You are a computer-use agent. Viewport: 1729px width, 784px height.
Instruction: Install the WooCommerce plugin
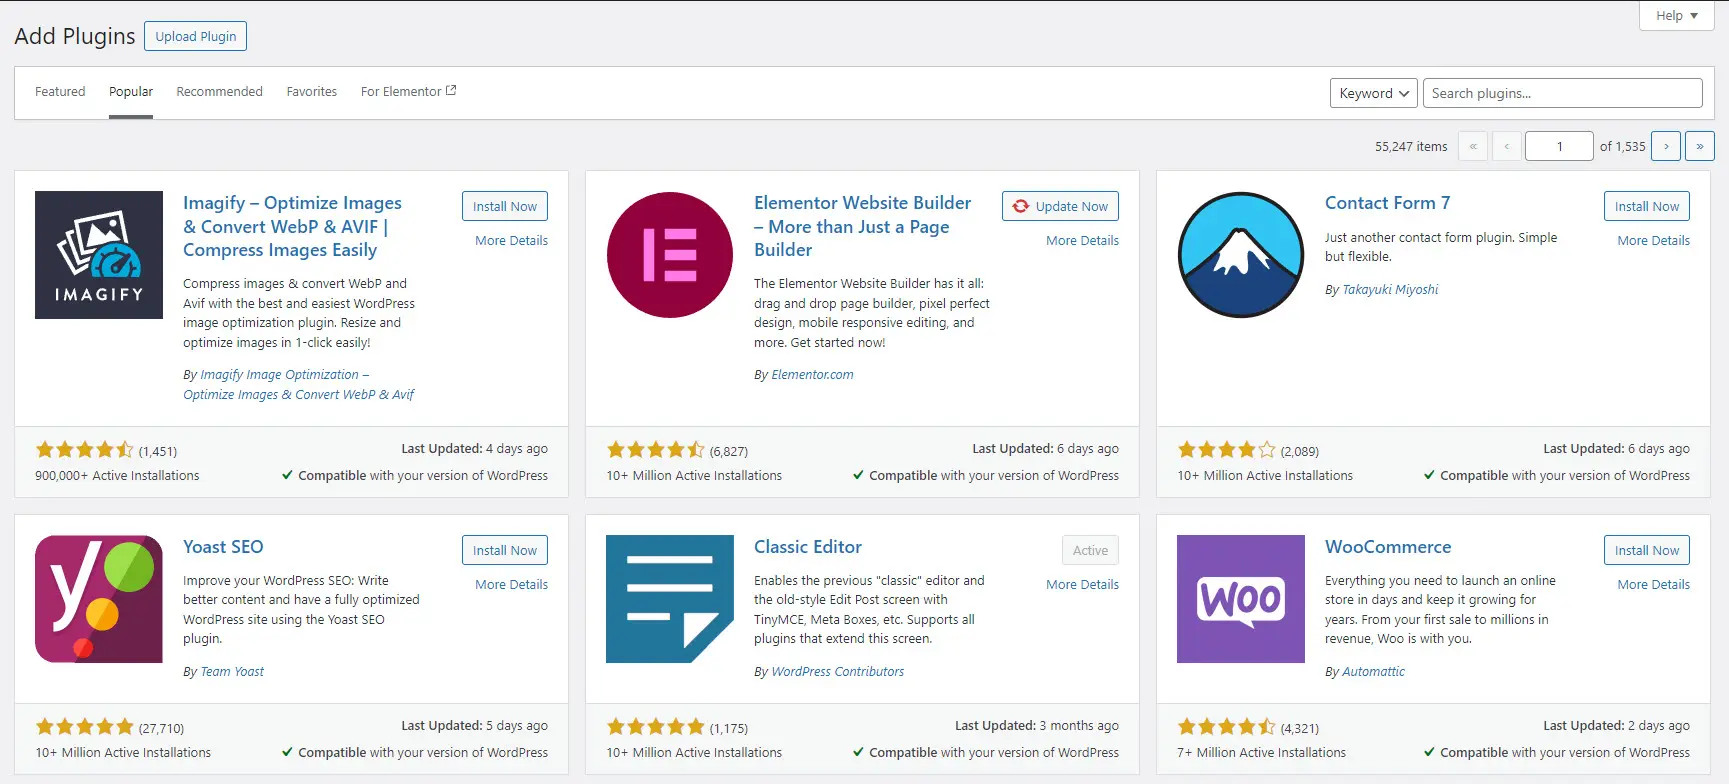pos(1647,550)
